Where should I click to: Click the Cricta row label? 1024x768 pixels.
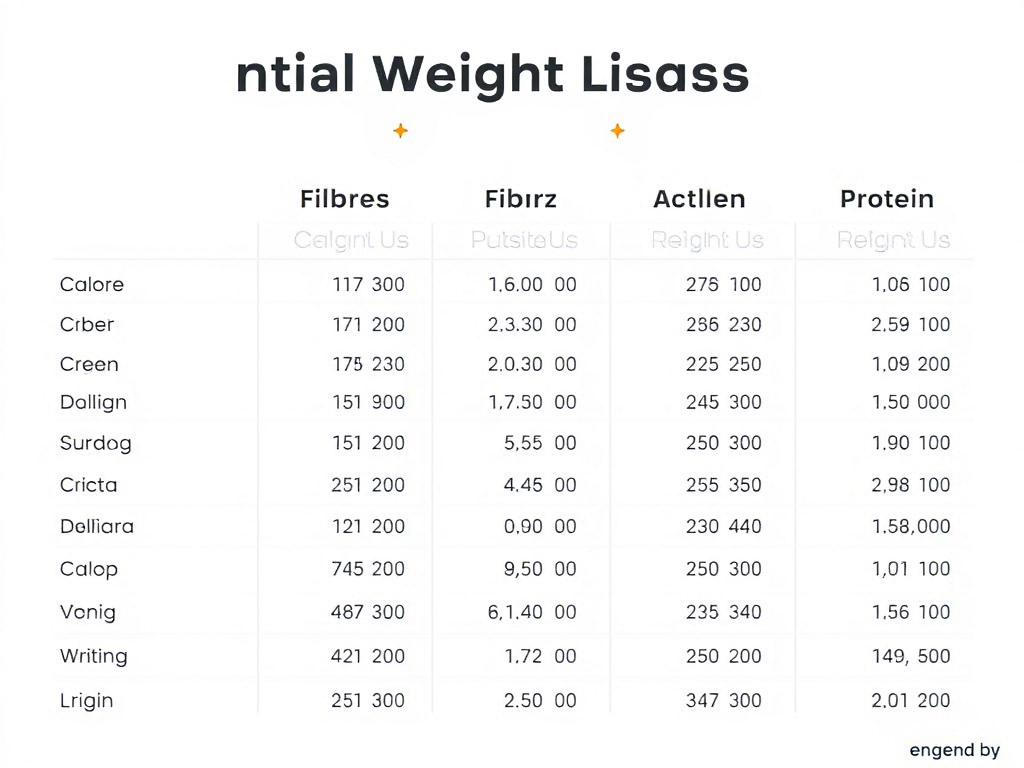[x=88, y=485]
